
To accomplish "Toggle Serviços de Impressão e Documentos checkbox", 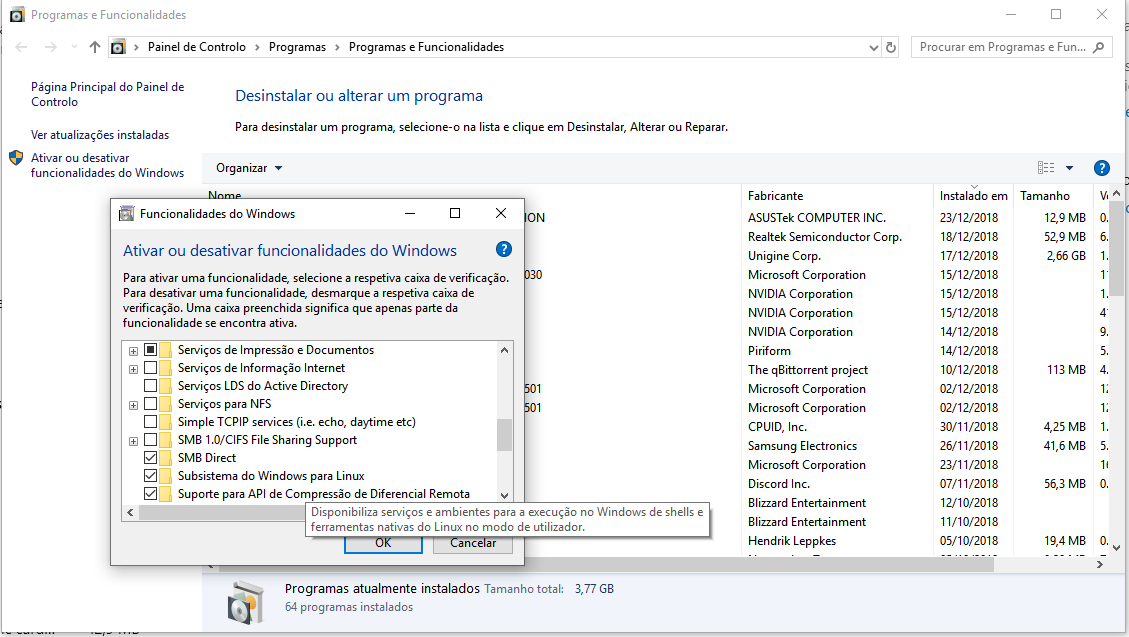I will [x=150, y=350].
